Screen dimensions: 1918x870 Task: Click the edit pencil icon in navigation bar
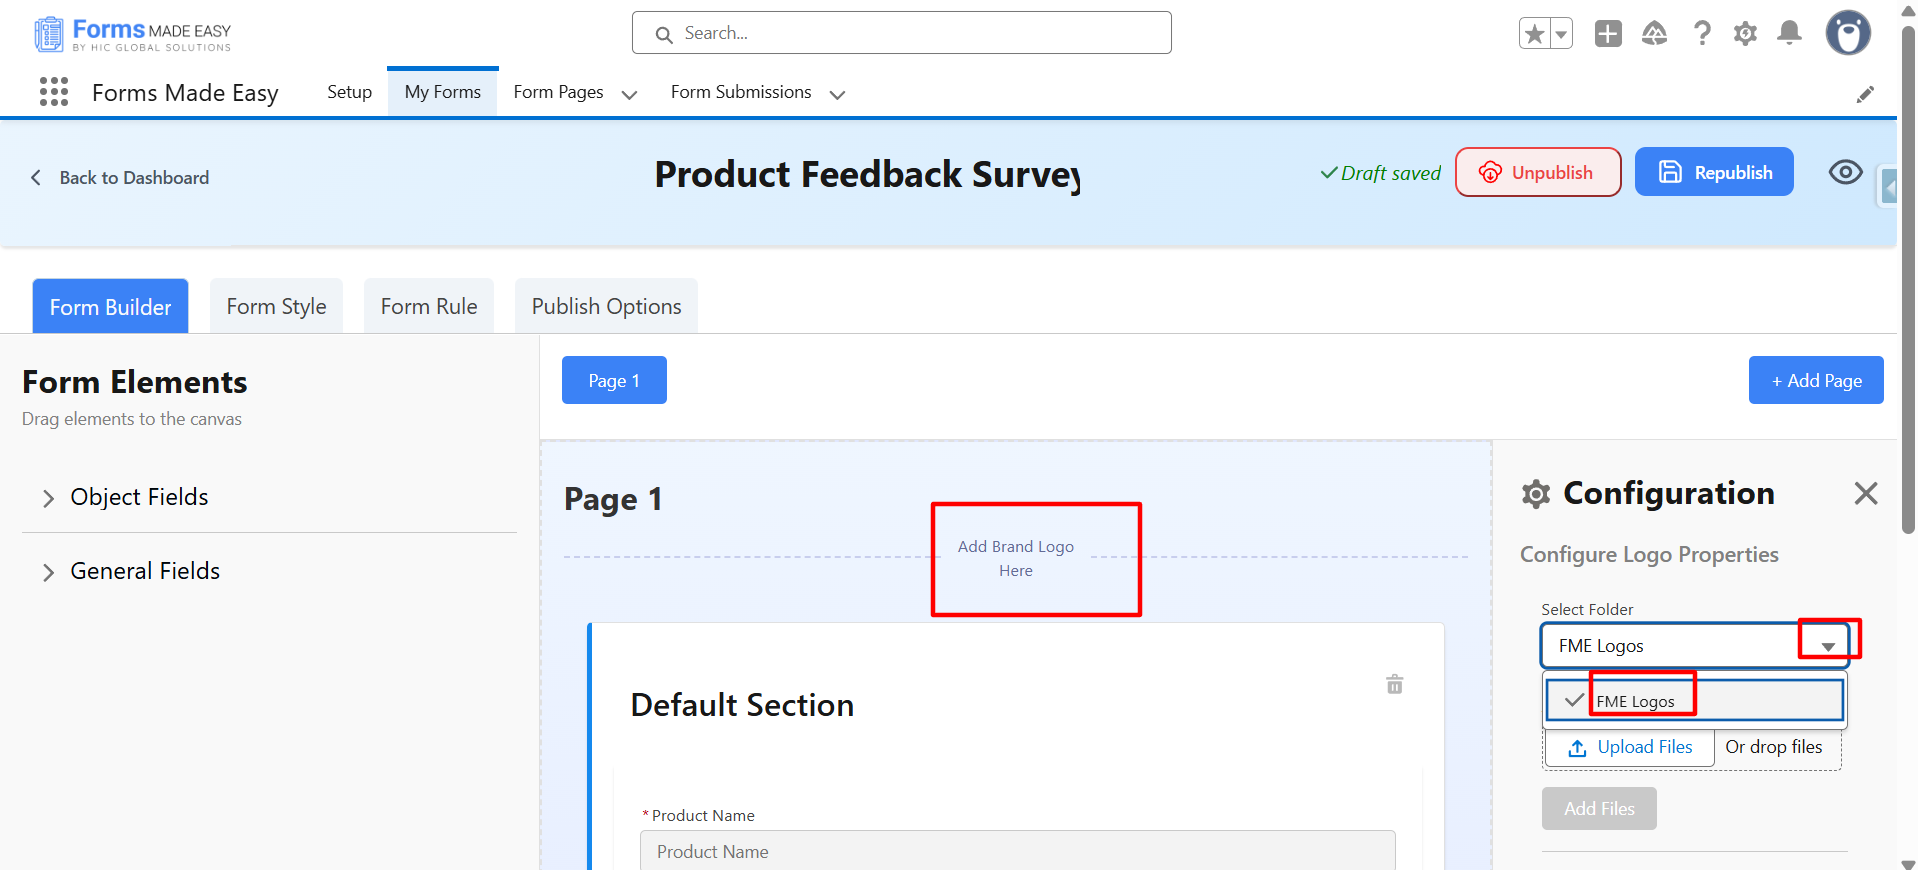coord(1865,94)
